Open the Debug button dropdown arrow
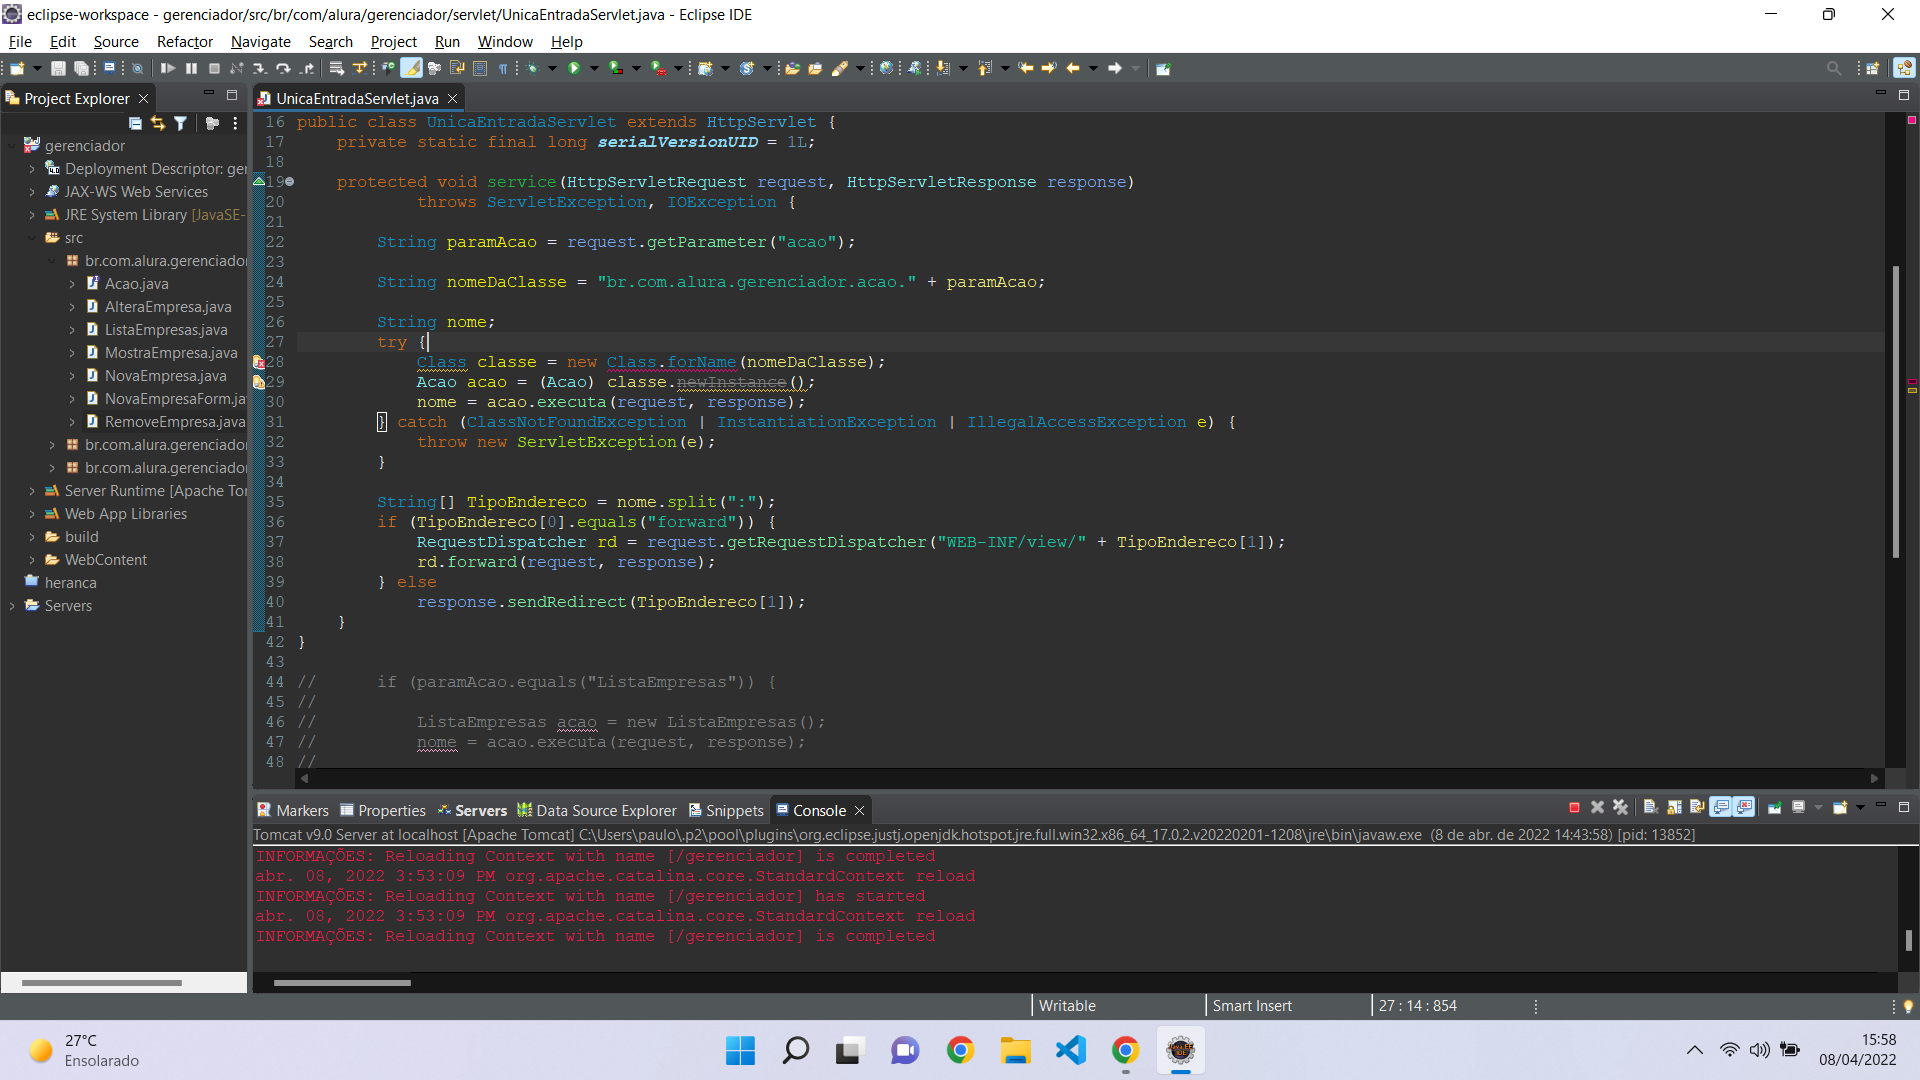The width and height of the screenshot is (1920, 1080). [552, 68]
